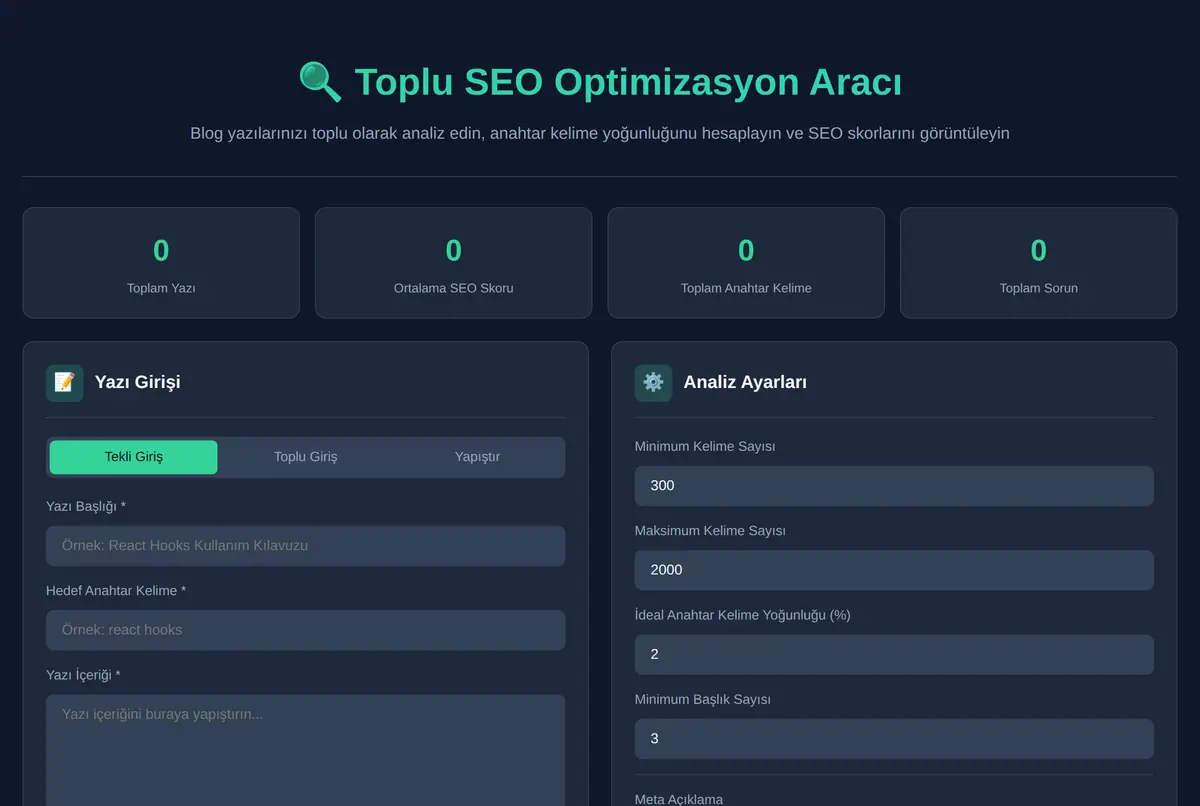The height and width of the screenshot is (806, 1200).
Task: Click the Yazı İçeriği * label
Action: pos(83,675)
